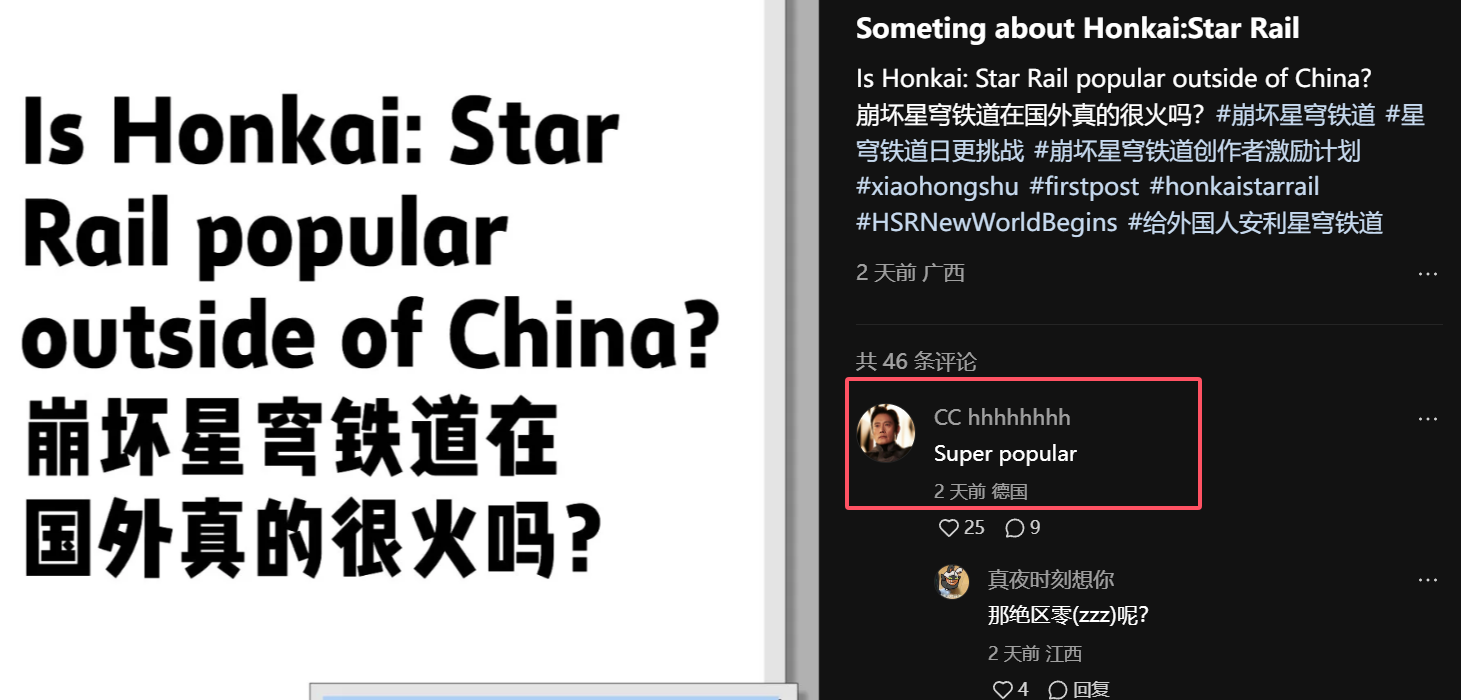Image resolution: width=1461 pixels, height=700 pixels.
Task: Like the 真夜时刻想你 reply
Action: [1010, 689]
